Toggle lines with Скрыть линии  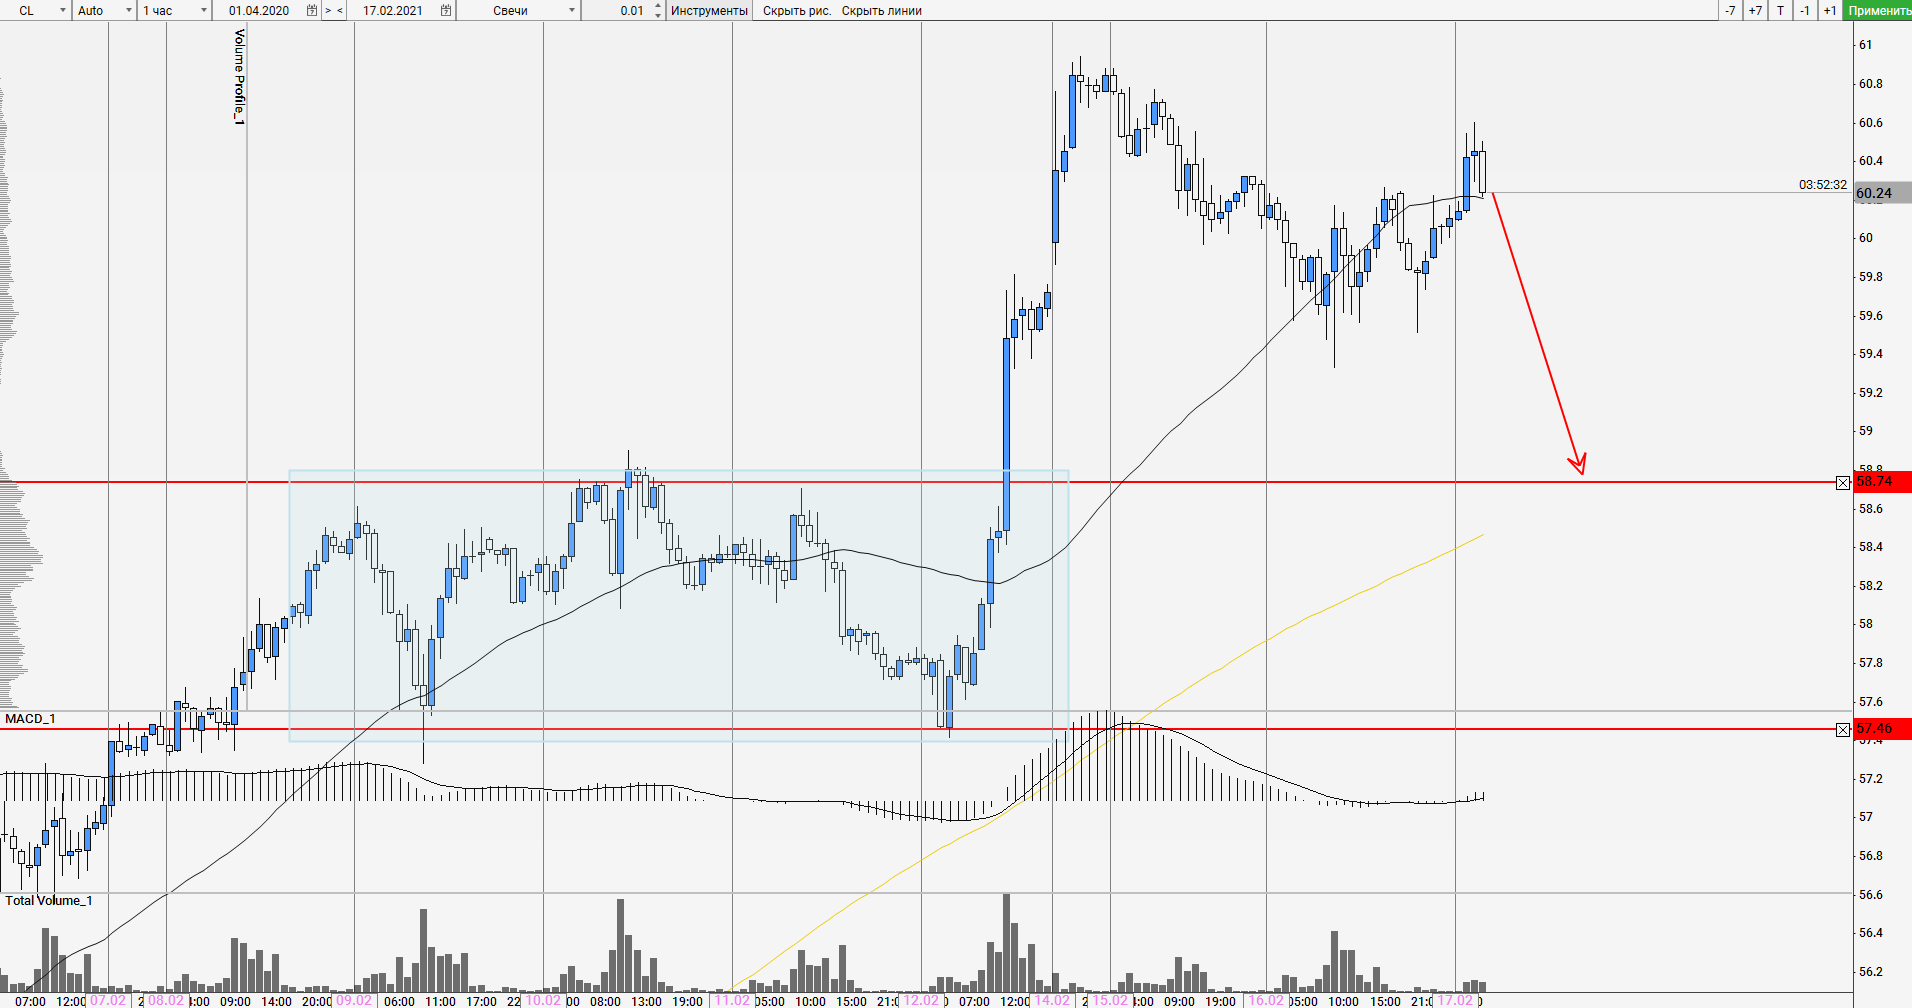pos(881,10)
